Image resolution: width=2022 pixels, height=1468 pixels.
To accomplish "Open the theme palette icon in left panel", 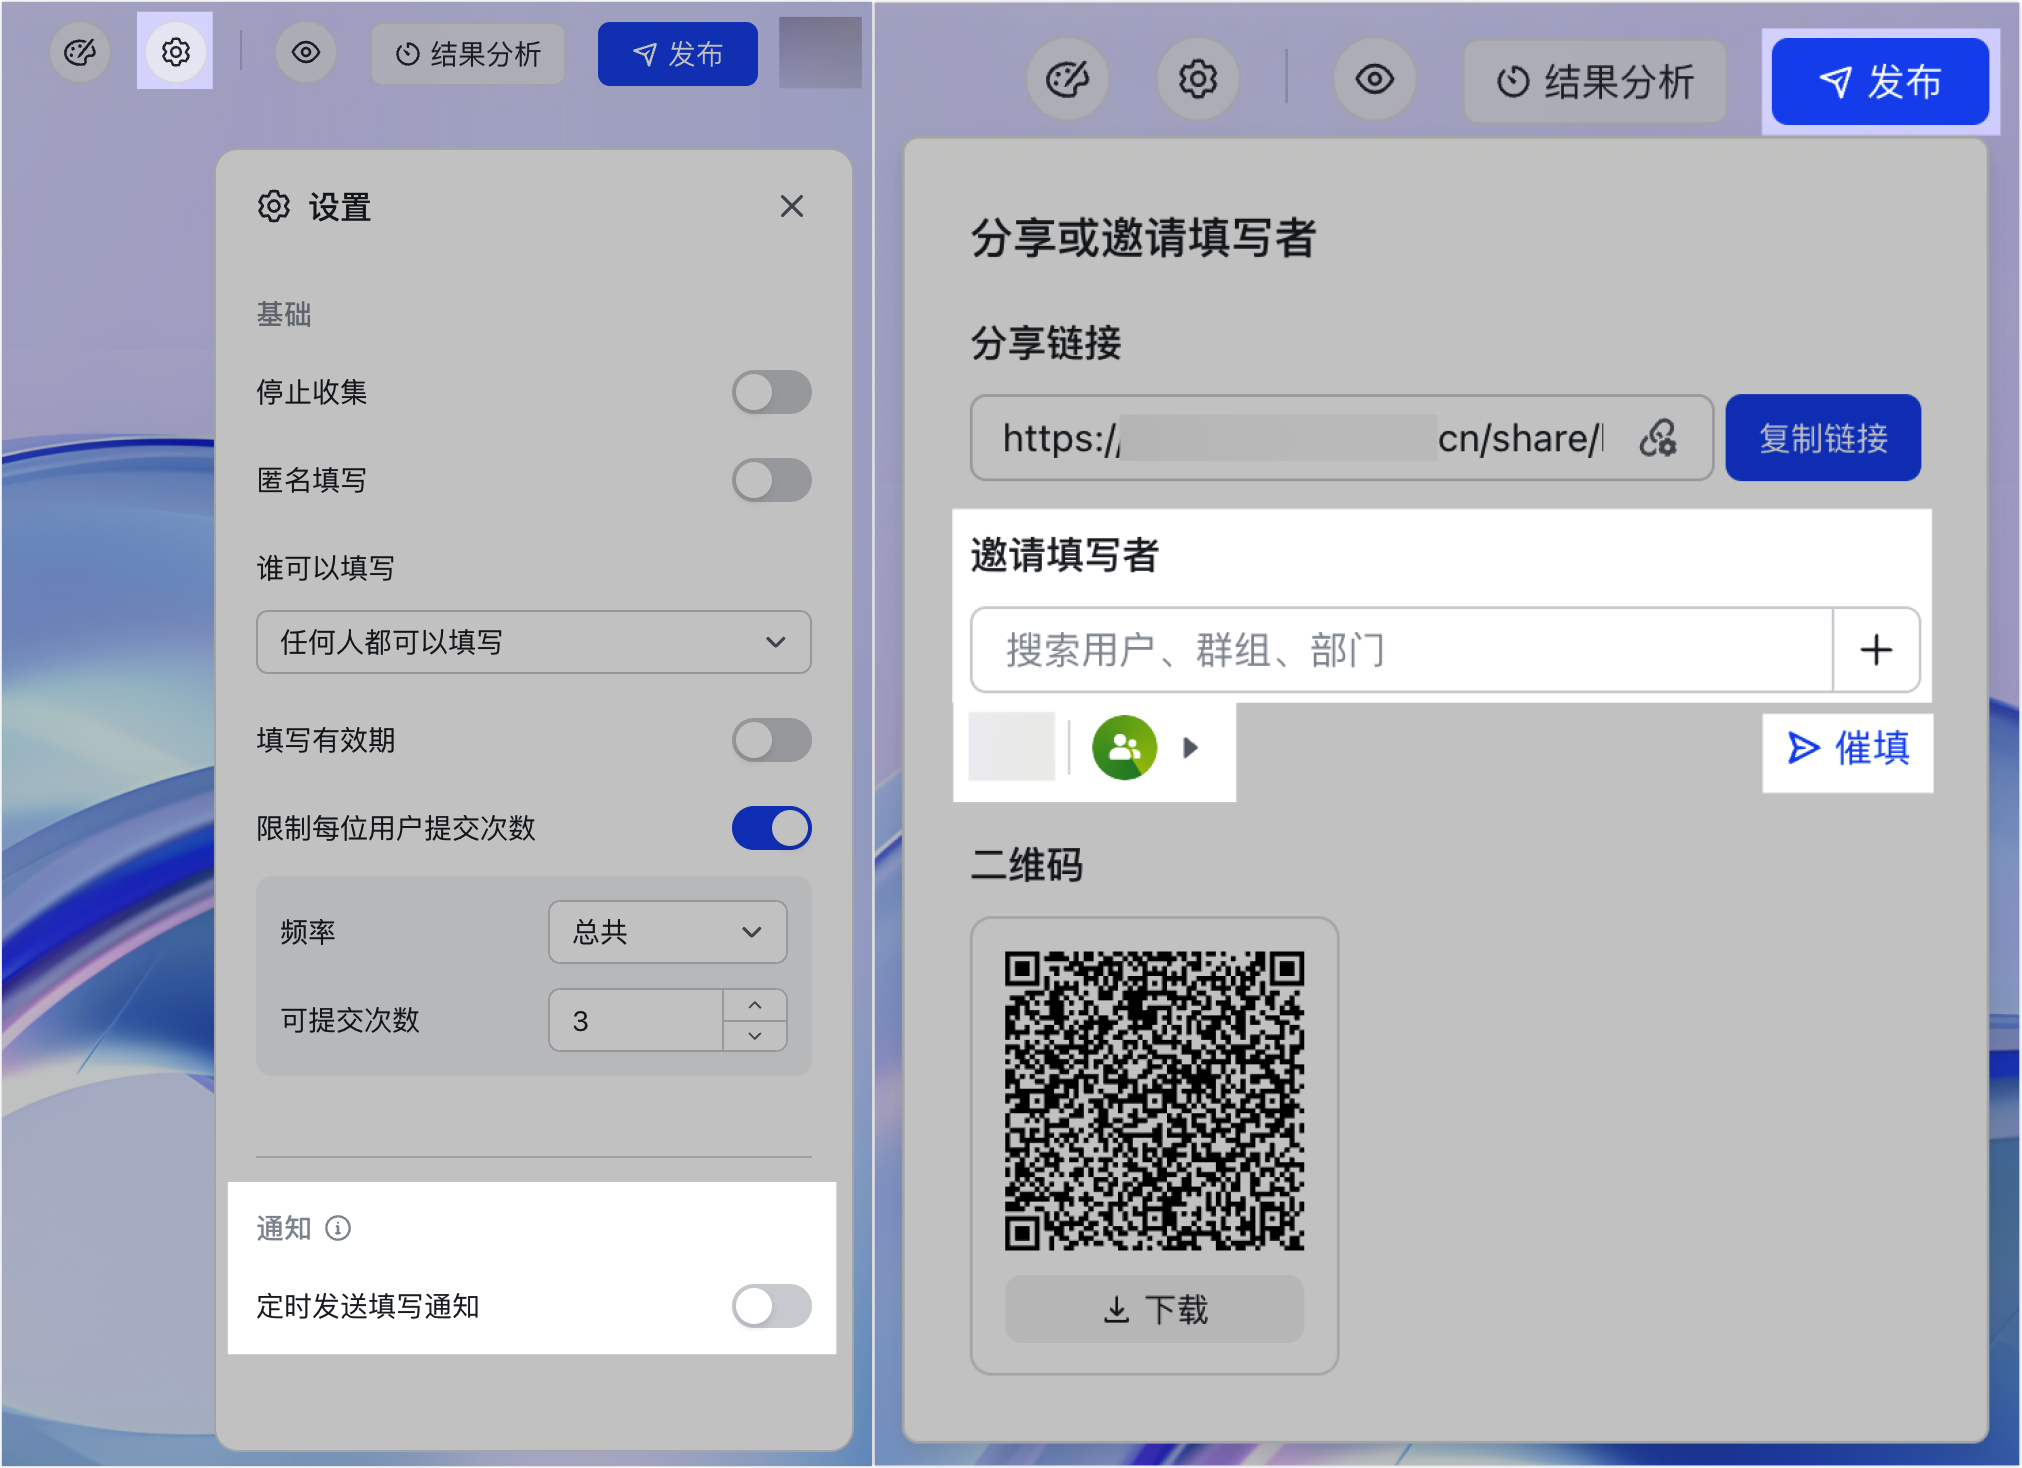I will click(80, 52).
